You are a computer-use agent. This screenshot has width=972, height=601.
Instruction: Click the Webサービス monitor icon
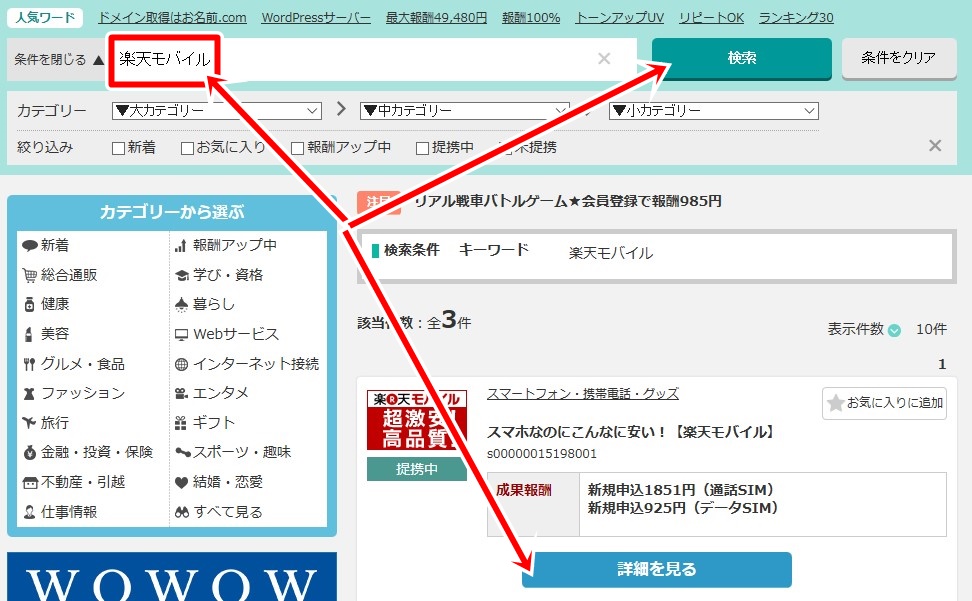pos(181,335)
